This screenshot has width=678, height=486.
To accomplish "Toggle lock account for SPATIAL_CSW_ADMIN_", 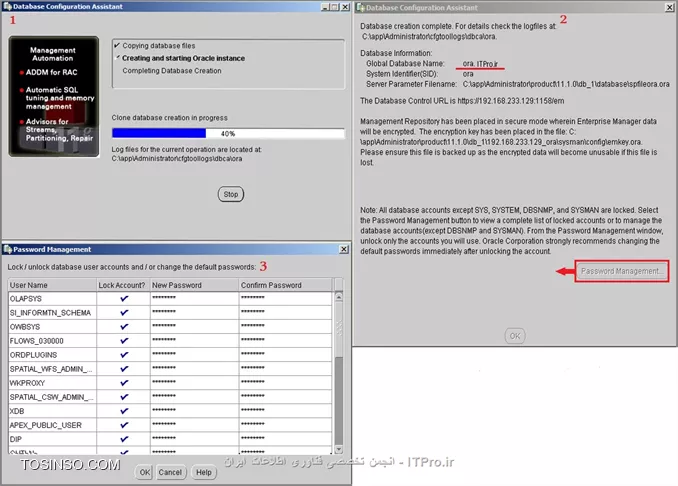I will coord(124,396).
